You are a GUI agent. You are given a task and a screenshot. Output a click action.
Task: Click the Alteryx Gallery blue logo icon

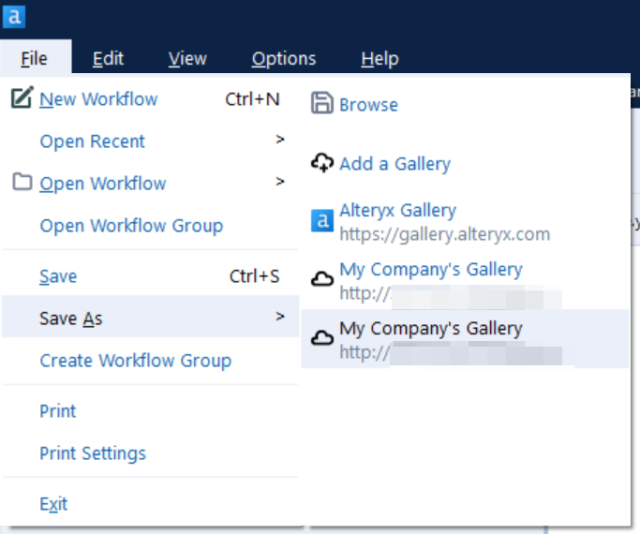pyautogui.click(x=322, y=221)
